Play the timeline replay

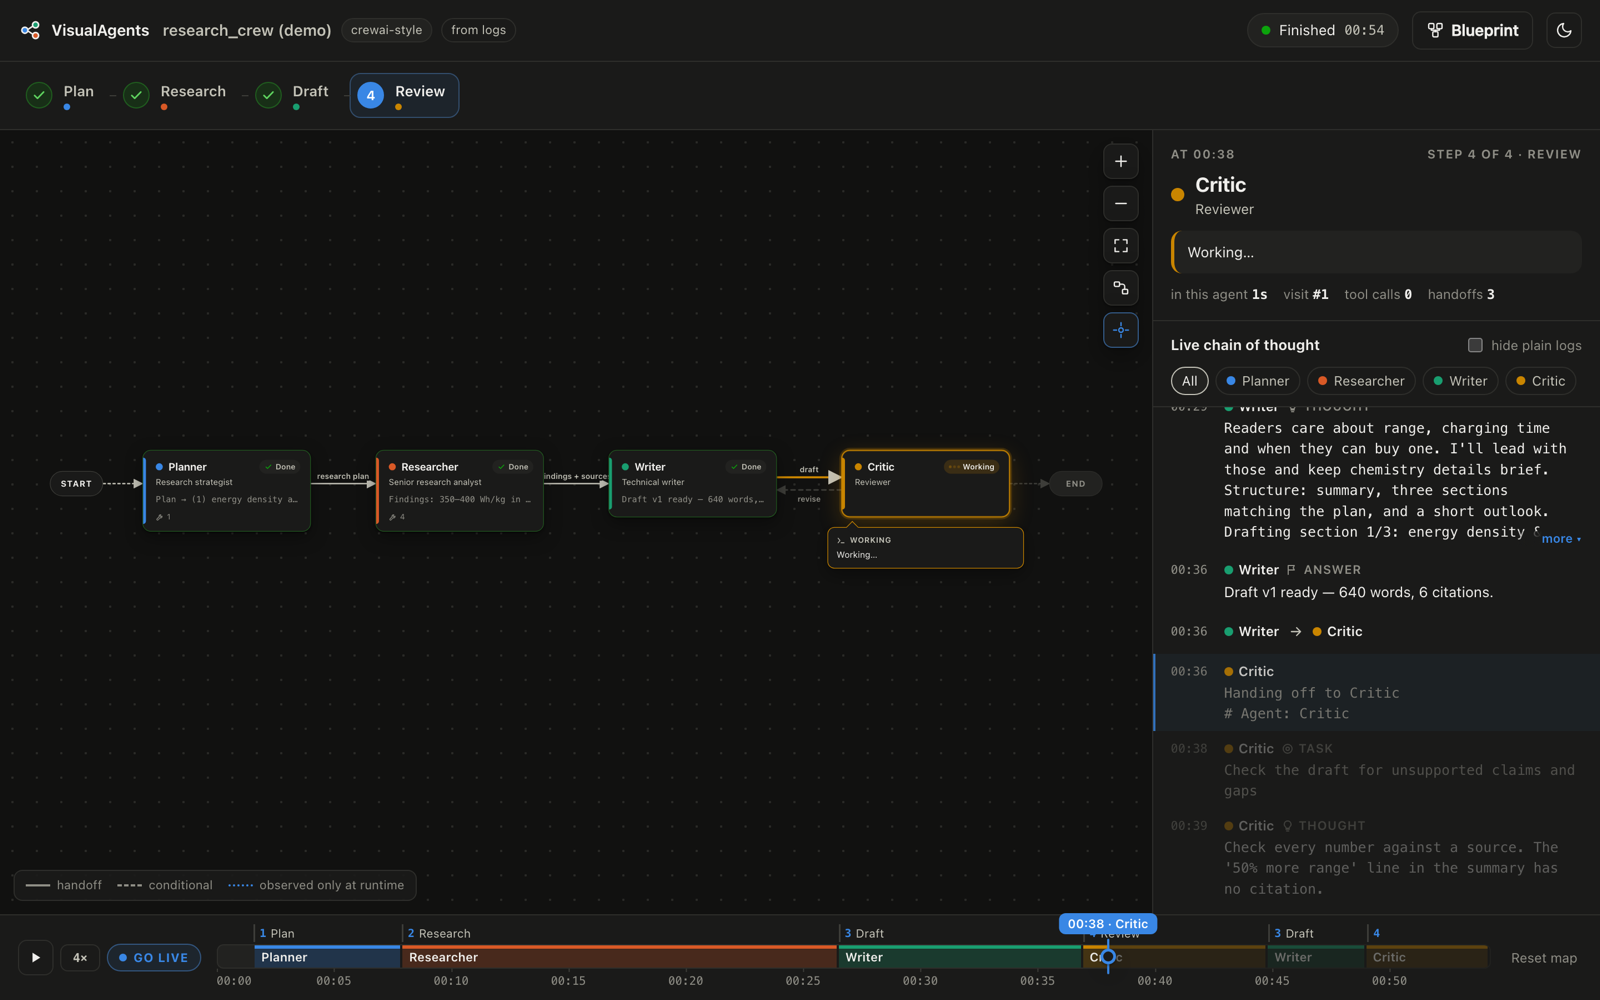(x=36, y=957)
